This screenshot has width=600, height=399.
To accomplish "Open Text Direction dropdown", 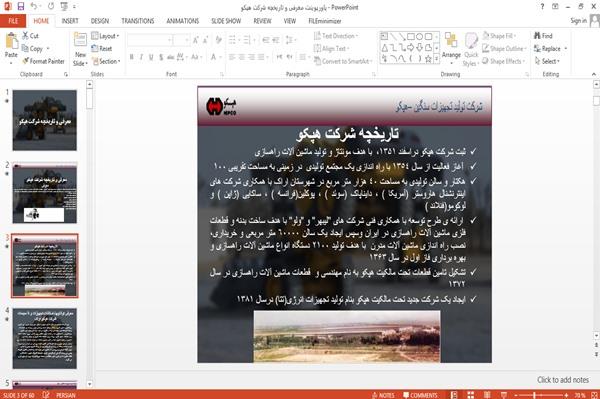I will click(x=336, y=36).
